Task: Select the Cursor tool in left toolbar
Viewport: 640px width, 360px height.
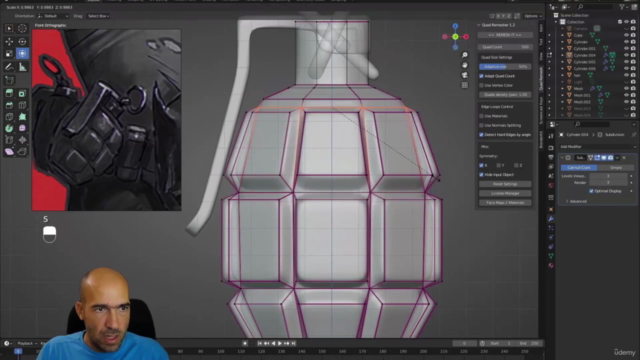Action: click(22, 28)
